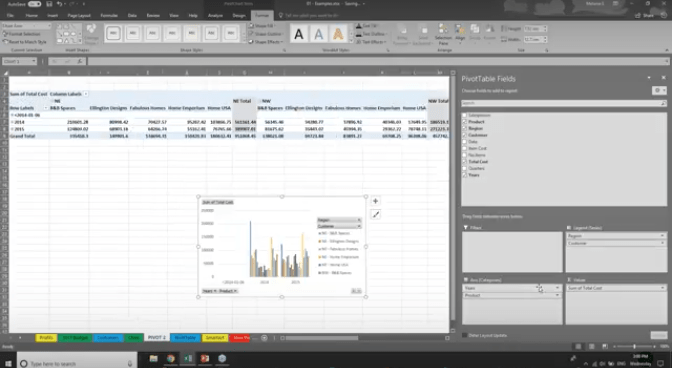Open the File menu tab
Image resolution: width=680 pixels, height=368 pixels.
[10, 16]
